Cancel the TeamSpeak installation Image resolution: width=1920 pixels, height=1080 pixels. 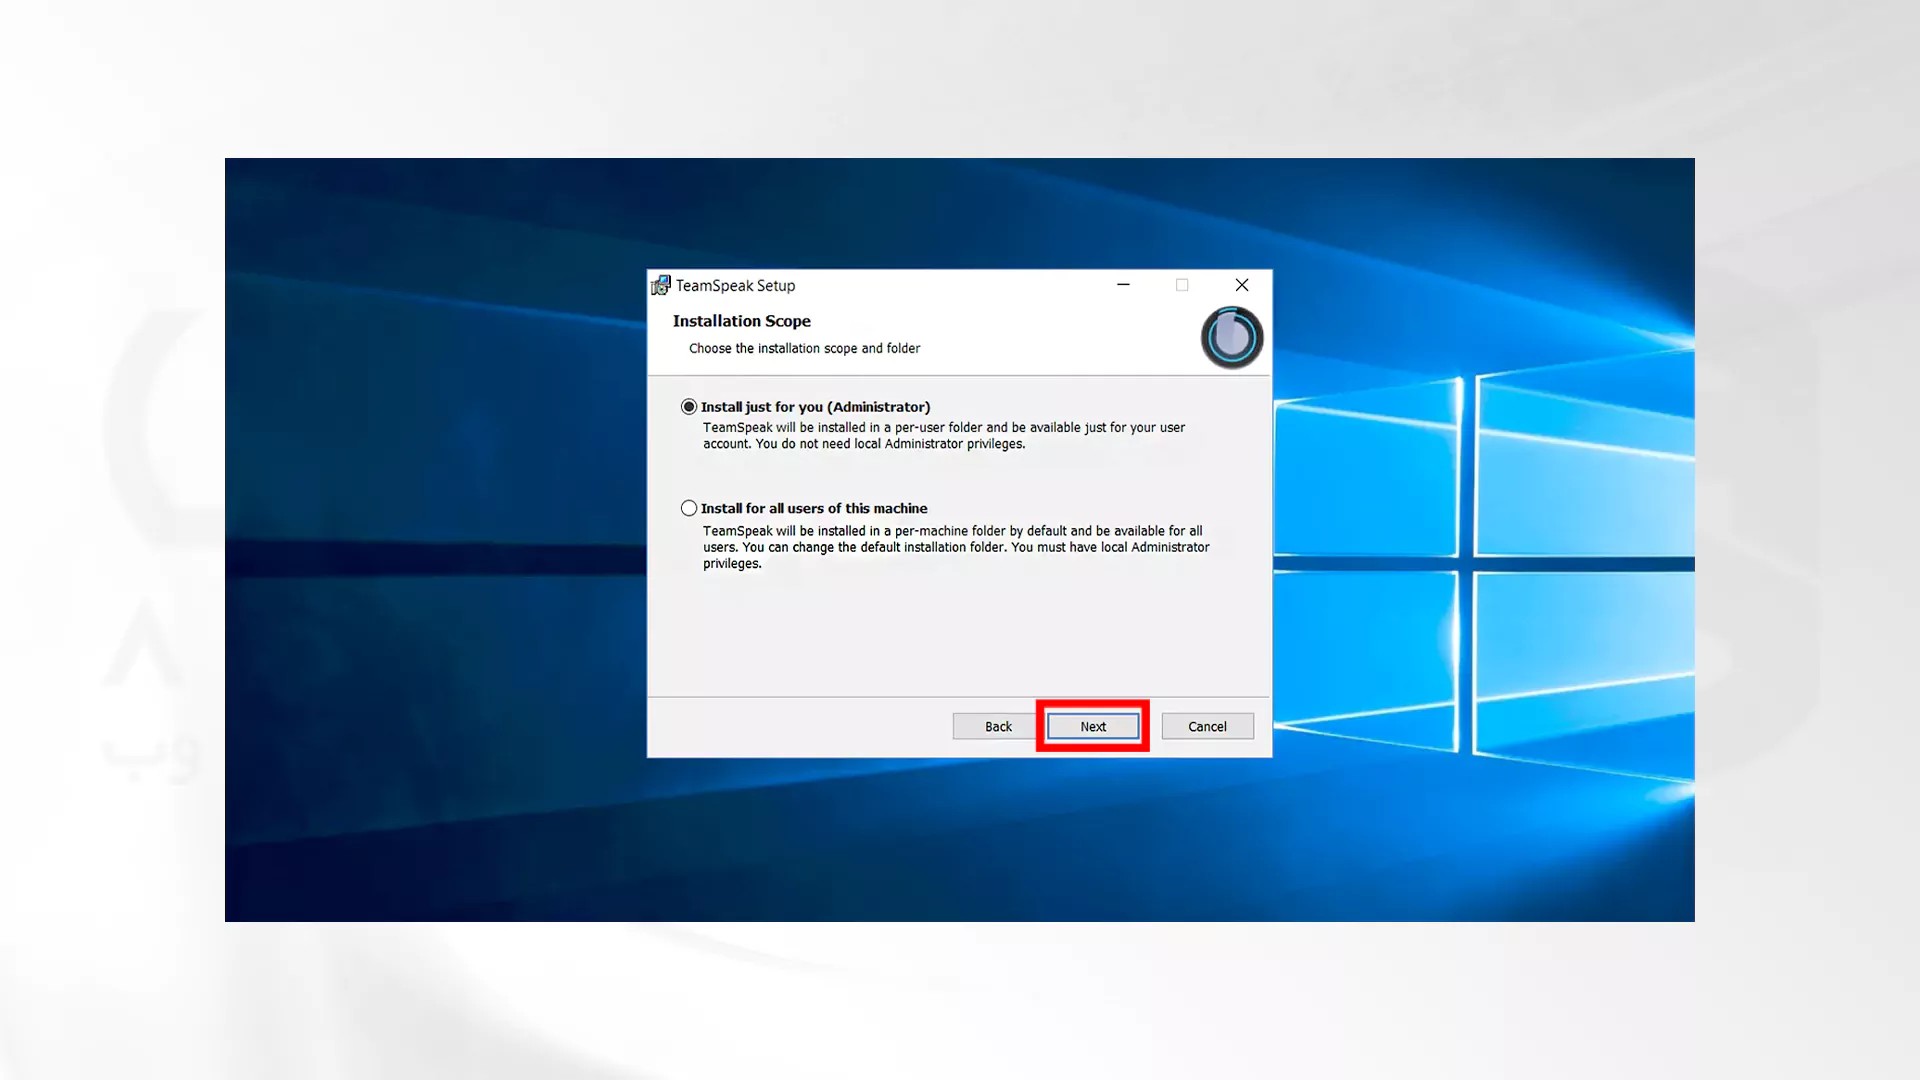coord(1207,727)
